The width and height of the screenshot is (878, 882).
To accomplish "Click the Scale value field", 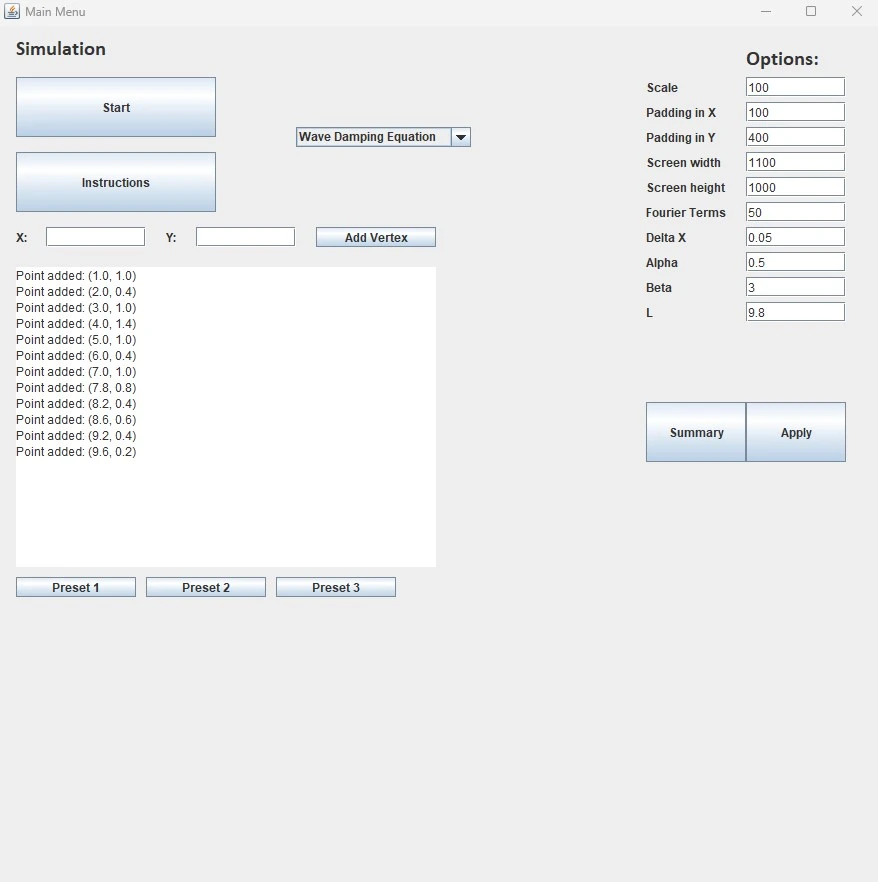I will click(x=795, y=87).
